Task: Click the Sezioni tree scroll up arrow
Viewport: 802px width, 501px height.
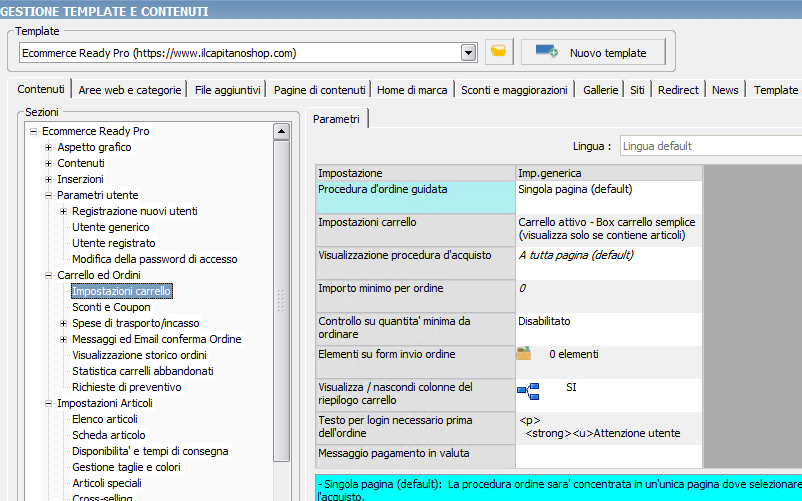Action: pyautogui.click(x=281, y=131)
